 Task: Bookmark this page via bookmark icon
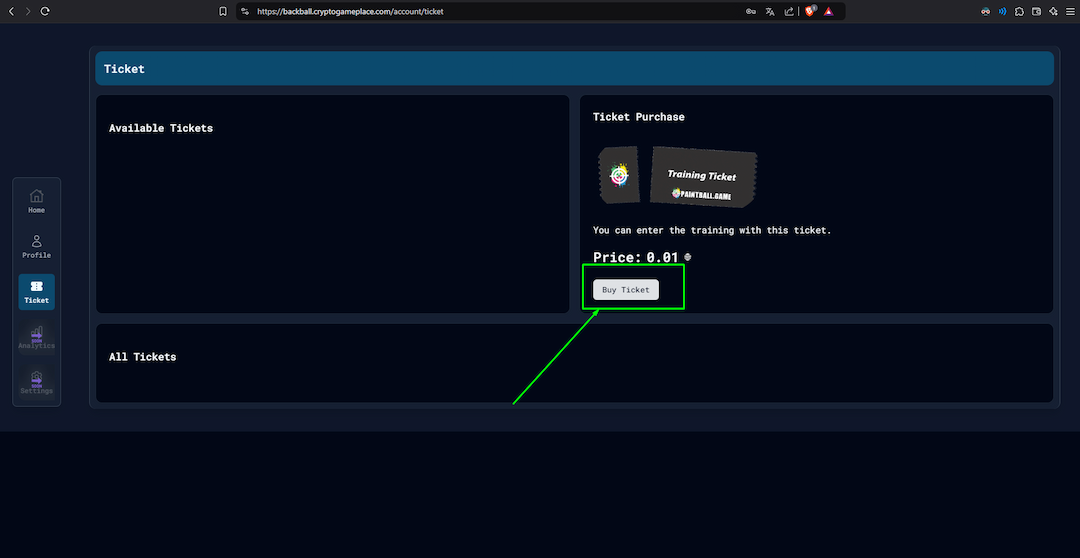(x=223, y=11)
